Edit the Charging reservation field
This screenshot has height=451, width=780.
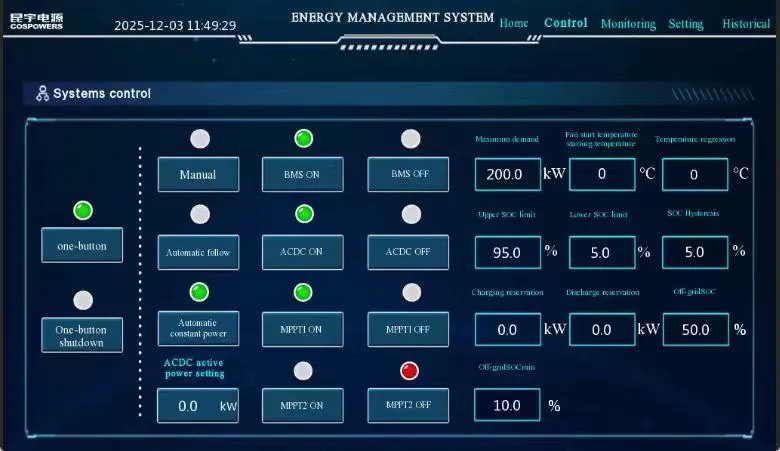(x=507, y=329)
